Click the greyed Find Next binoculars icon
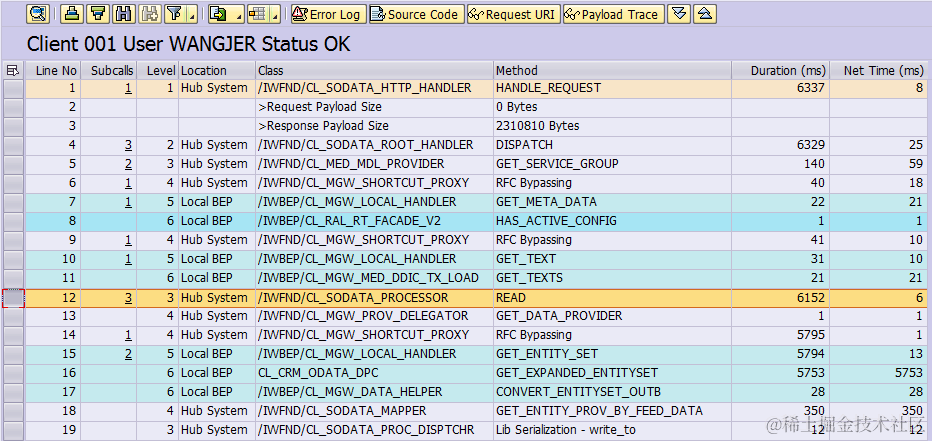Viewport: 932px width, 441px height. point(149,14)
